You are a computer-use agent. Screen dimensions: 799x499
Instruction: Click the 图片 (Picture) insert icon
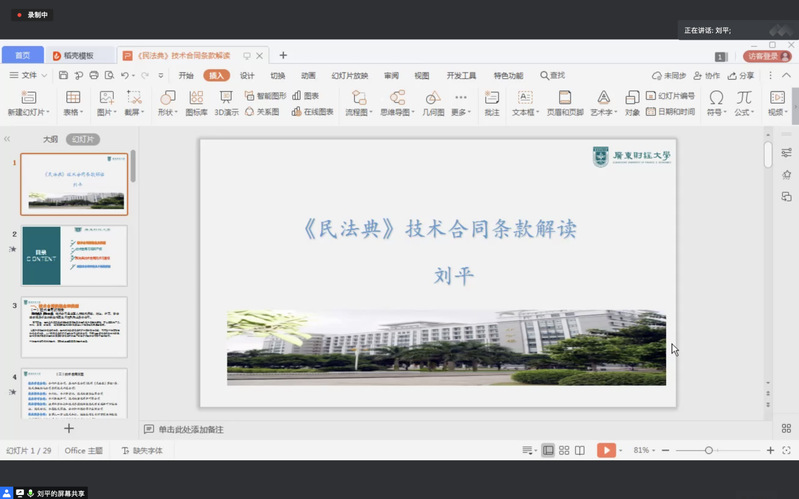pos(105,98)
